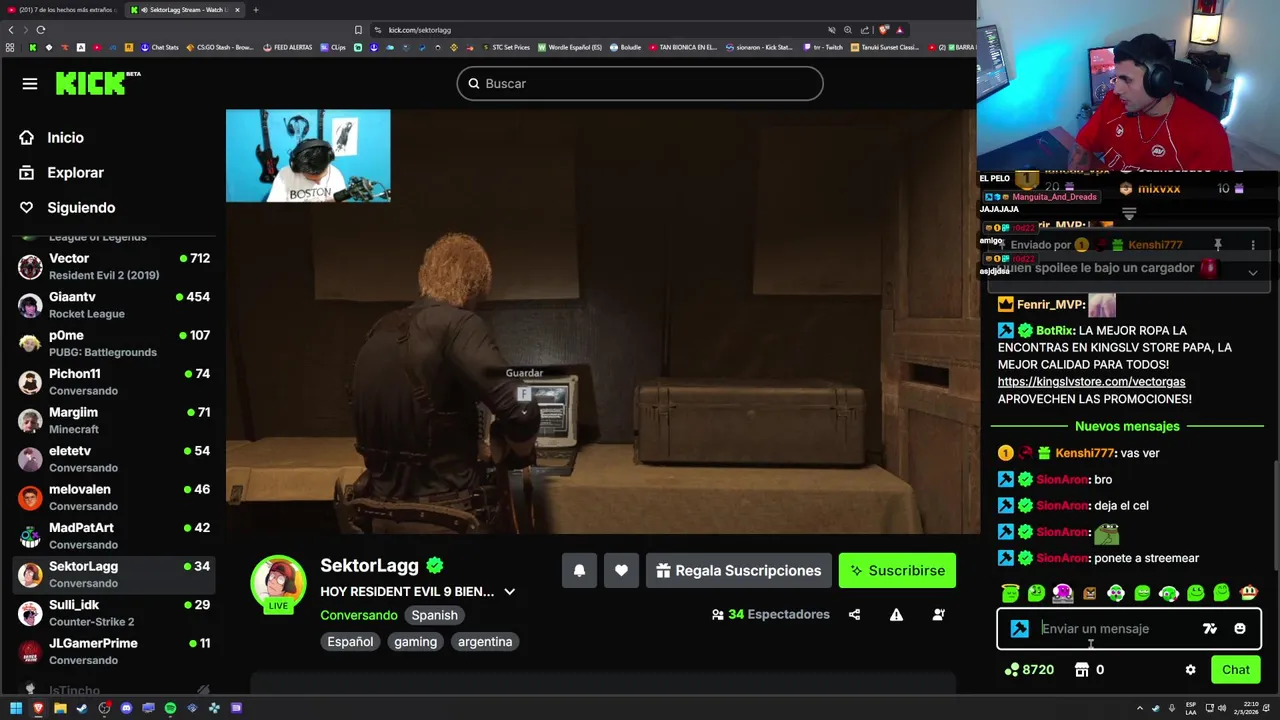Viewport: 1280px width, 720px height.
Task: Open p0me channel in sidebar
Action: click(113, 343)
